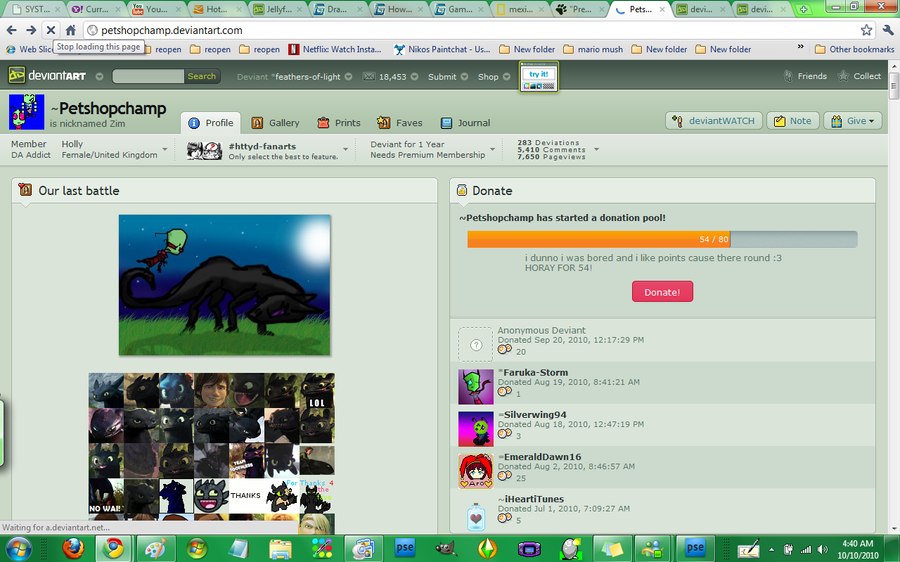The image size is (900, 562).
Task: Open the messages envelope icon showing 18,453
Action: tap(368, 76)
